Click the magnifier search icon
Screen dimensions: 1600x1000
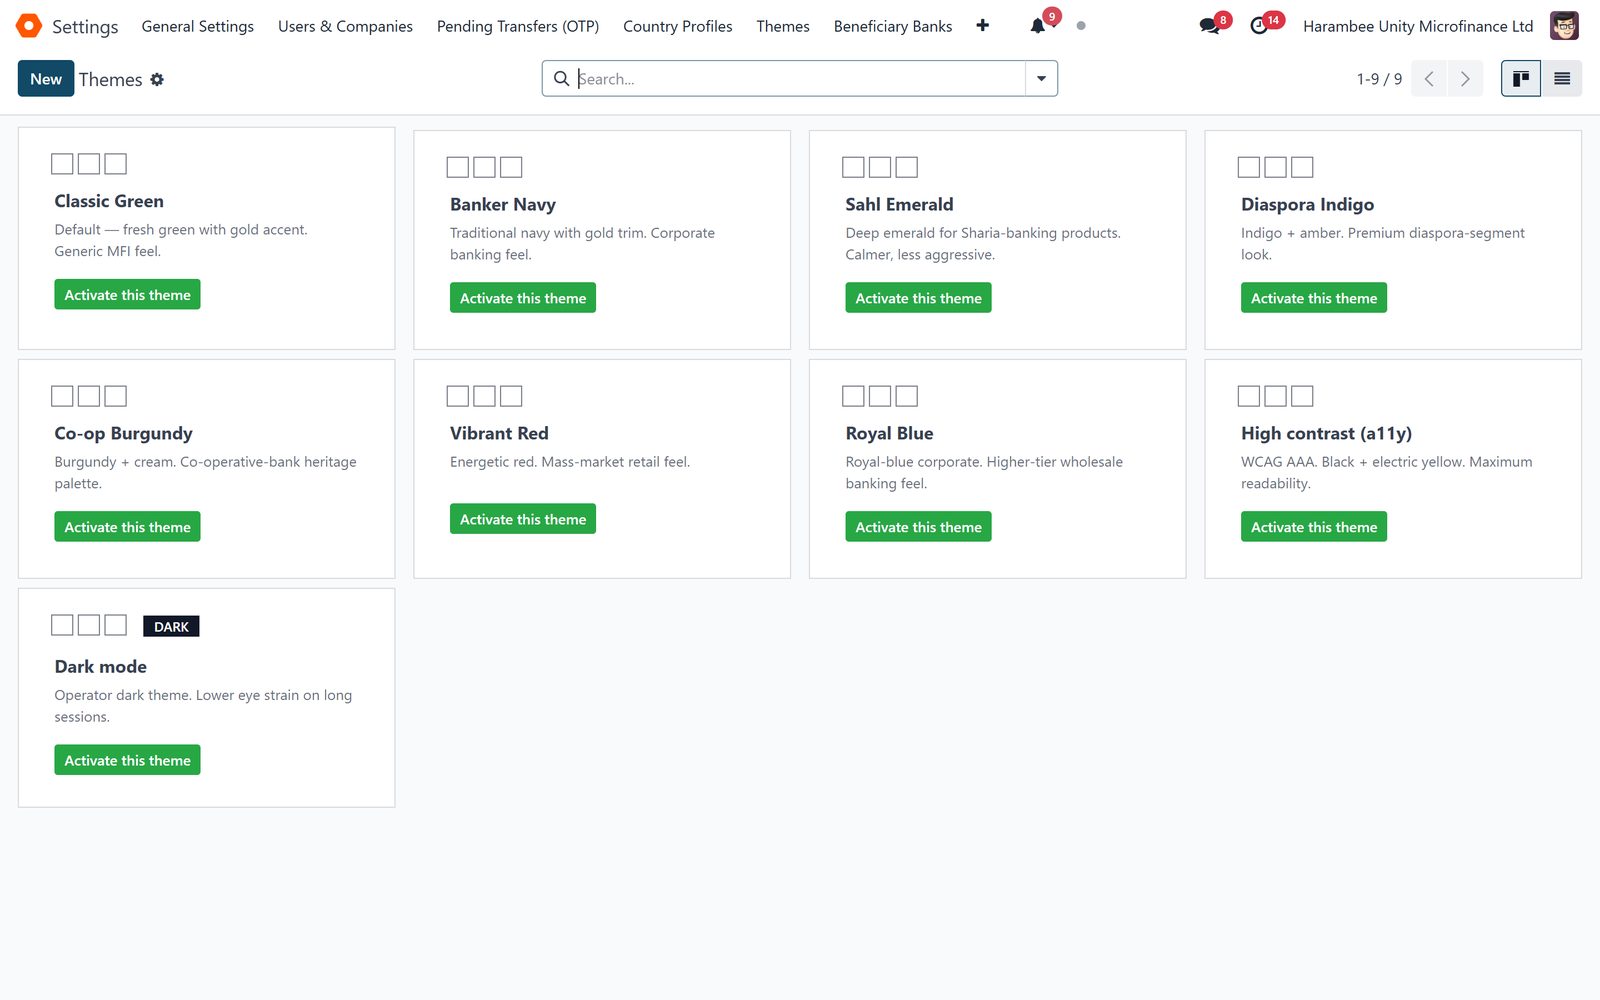coord(562,78)
